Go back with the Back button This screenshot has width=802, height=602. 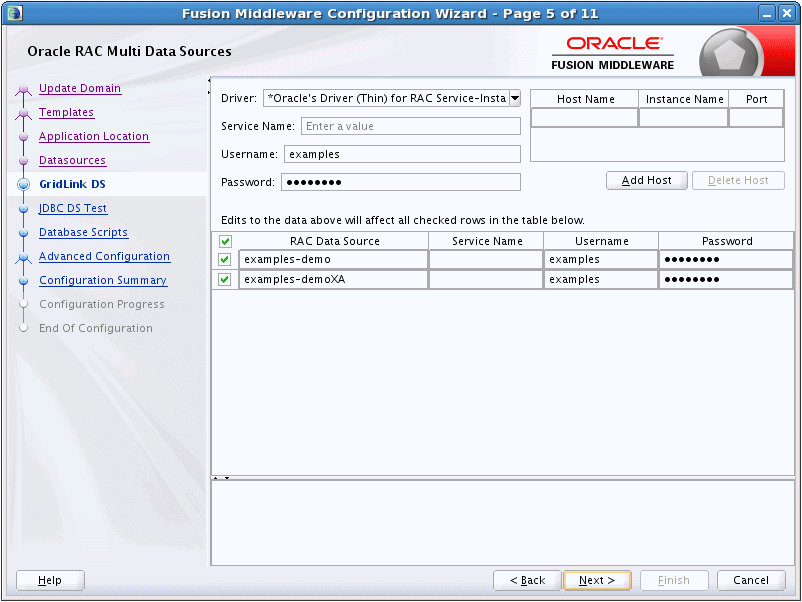527,580
